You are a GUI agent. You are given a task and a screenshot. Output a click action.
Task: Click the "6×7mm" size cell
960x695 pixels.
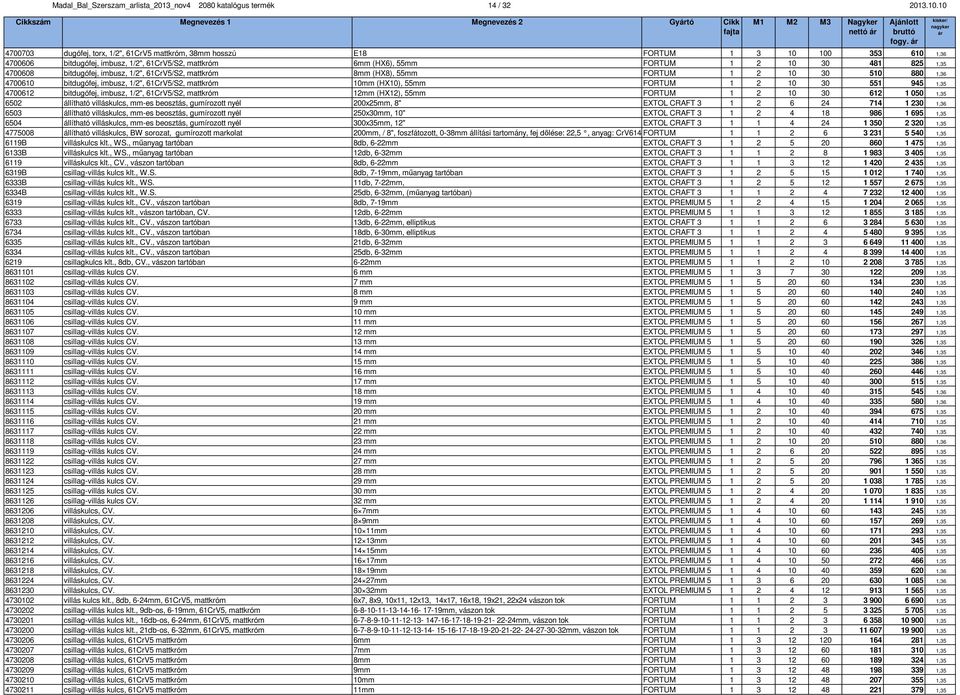[366, 511]
